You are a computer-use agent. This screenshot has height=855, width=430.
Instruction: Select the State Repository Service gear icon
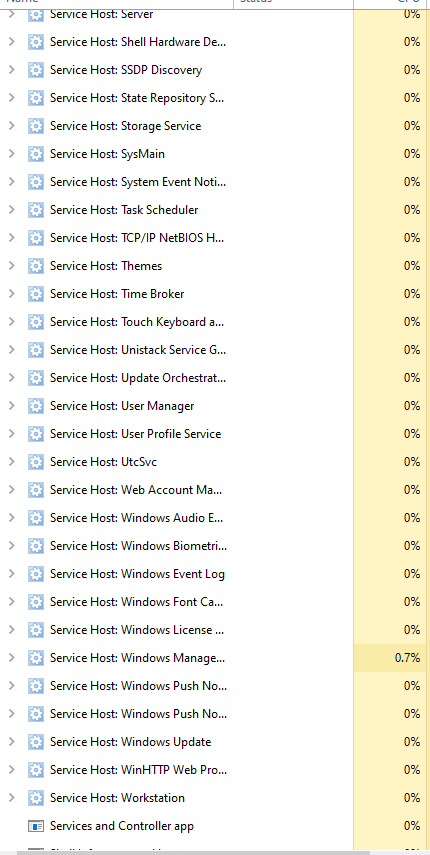[35, 98]
